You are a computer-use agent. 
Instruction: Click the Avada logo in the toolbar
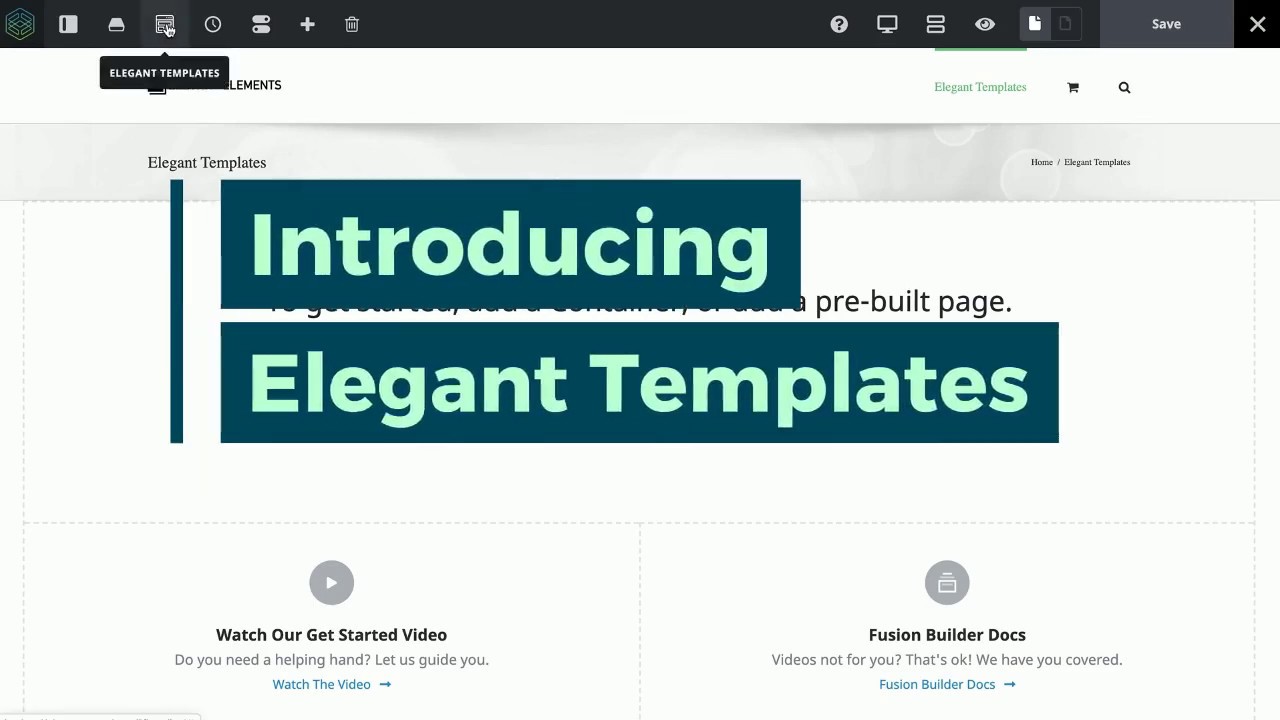(x=20, y=24)
